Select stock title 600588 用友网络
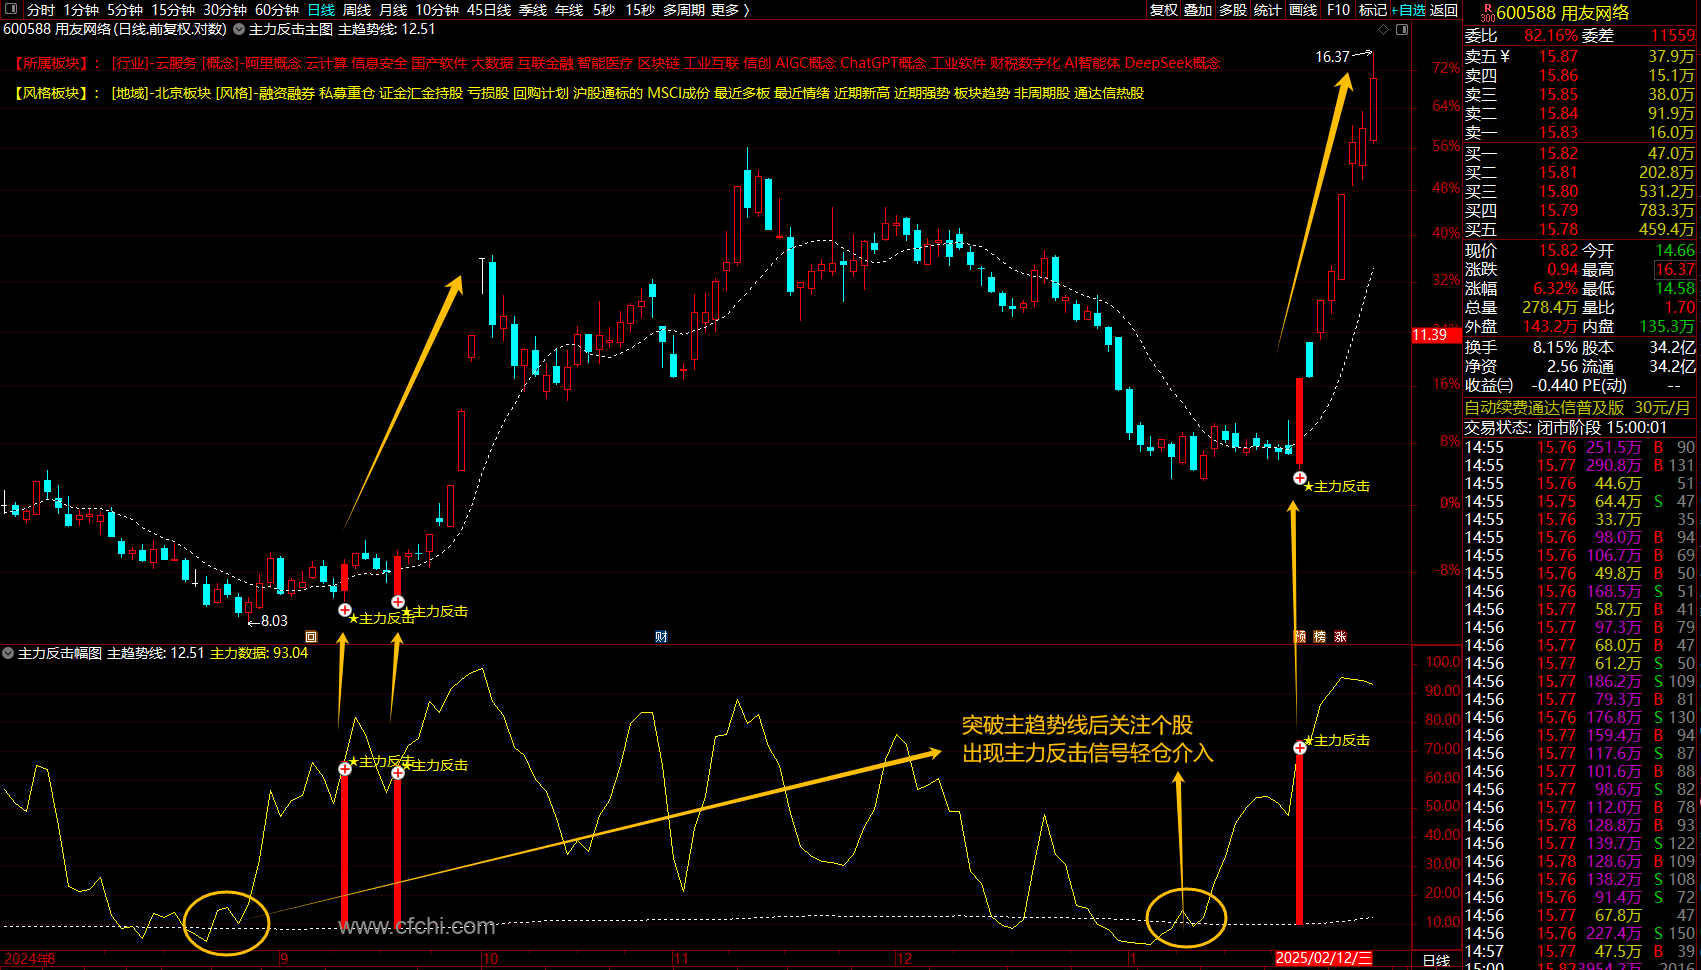This screenshot has width=1701, height=970. 1563,13
